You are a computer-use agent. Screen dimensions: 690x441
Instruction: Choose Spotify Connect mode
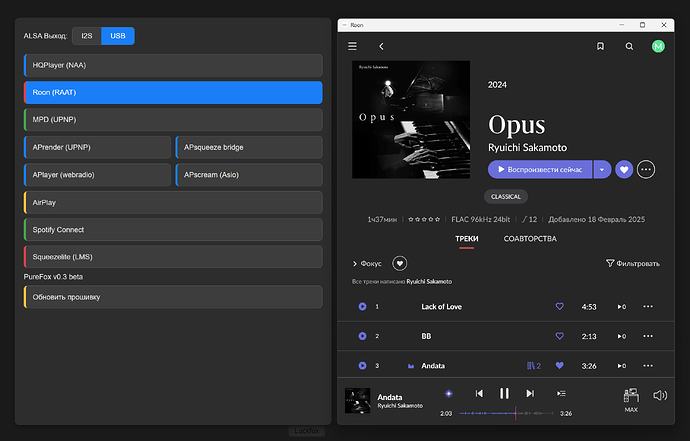173,230
